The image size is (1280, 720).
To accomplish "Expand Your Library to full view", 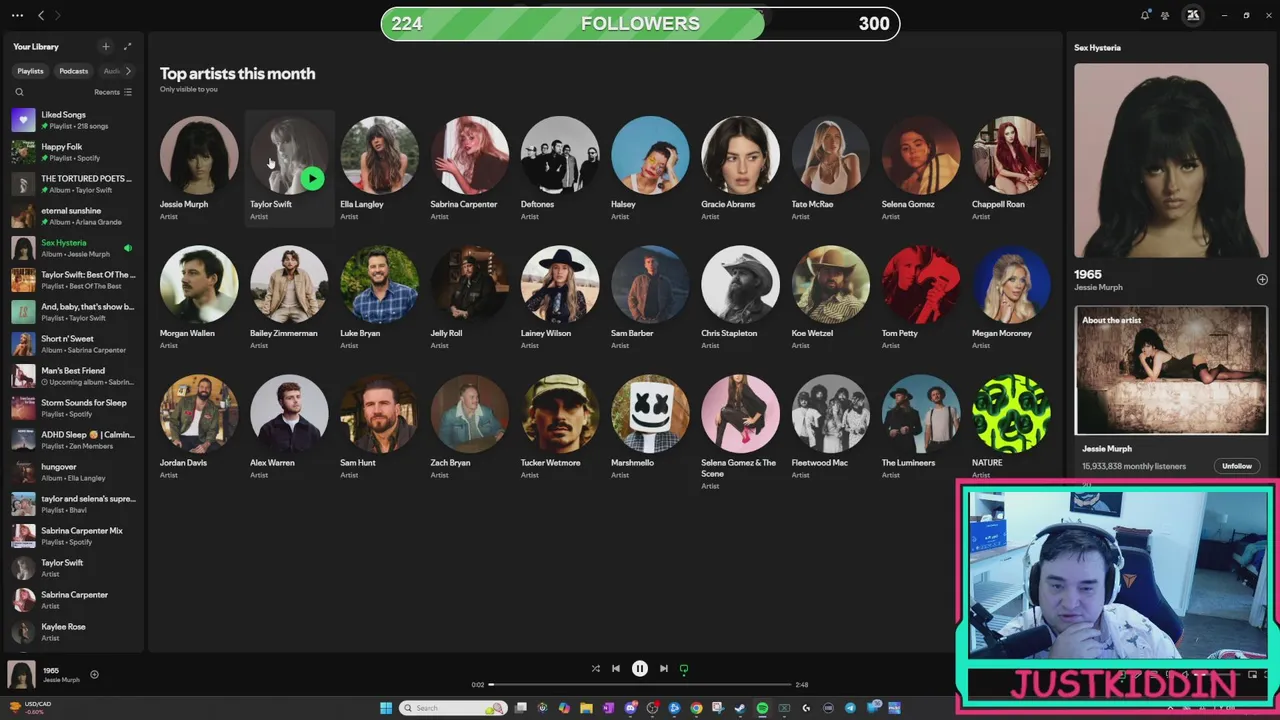I will click(x=127, y=46).
